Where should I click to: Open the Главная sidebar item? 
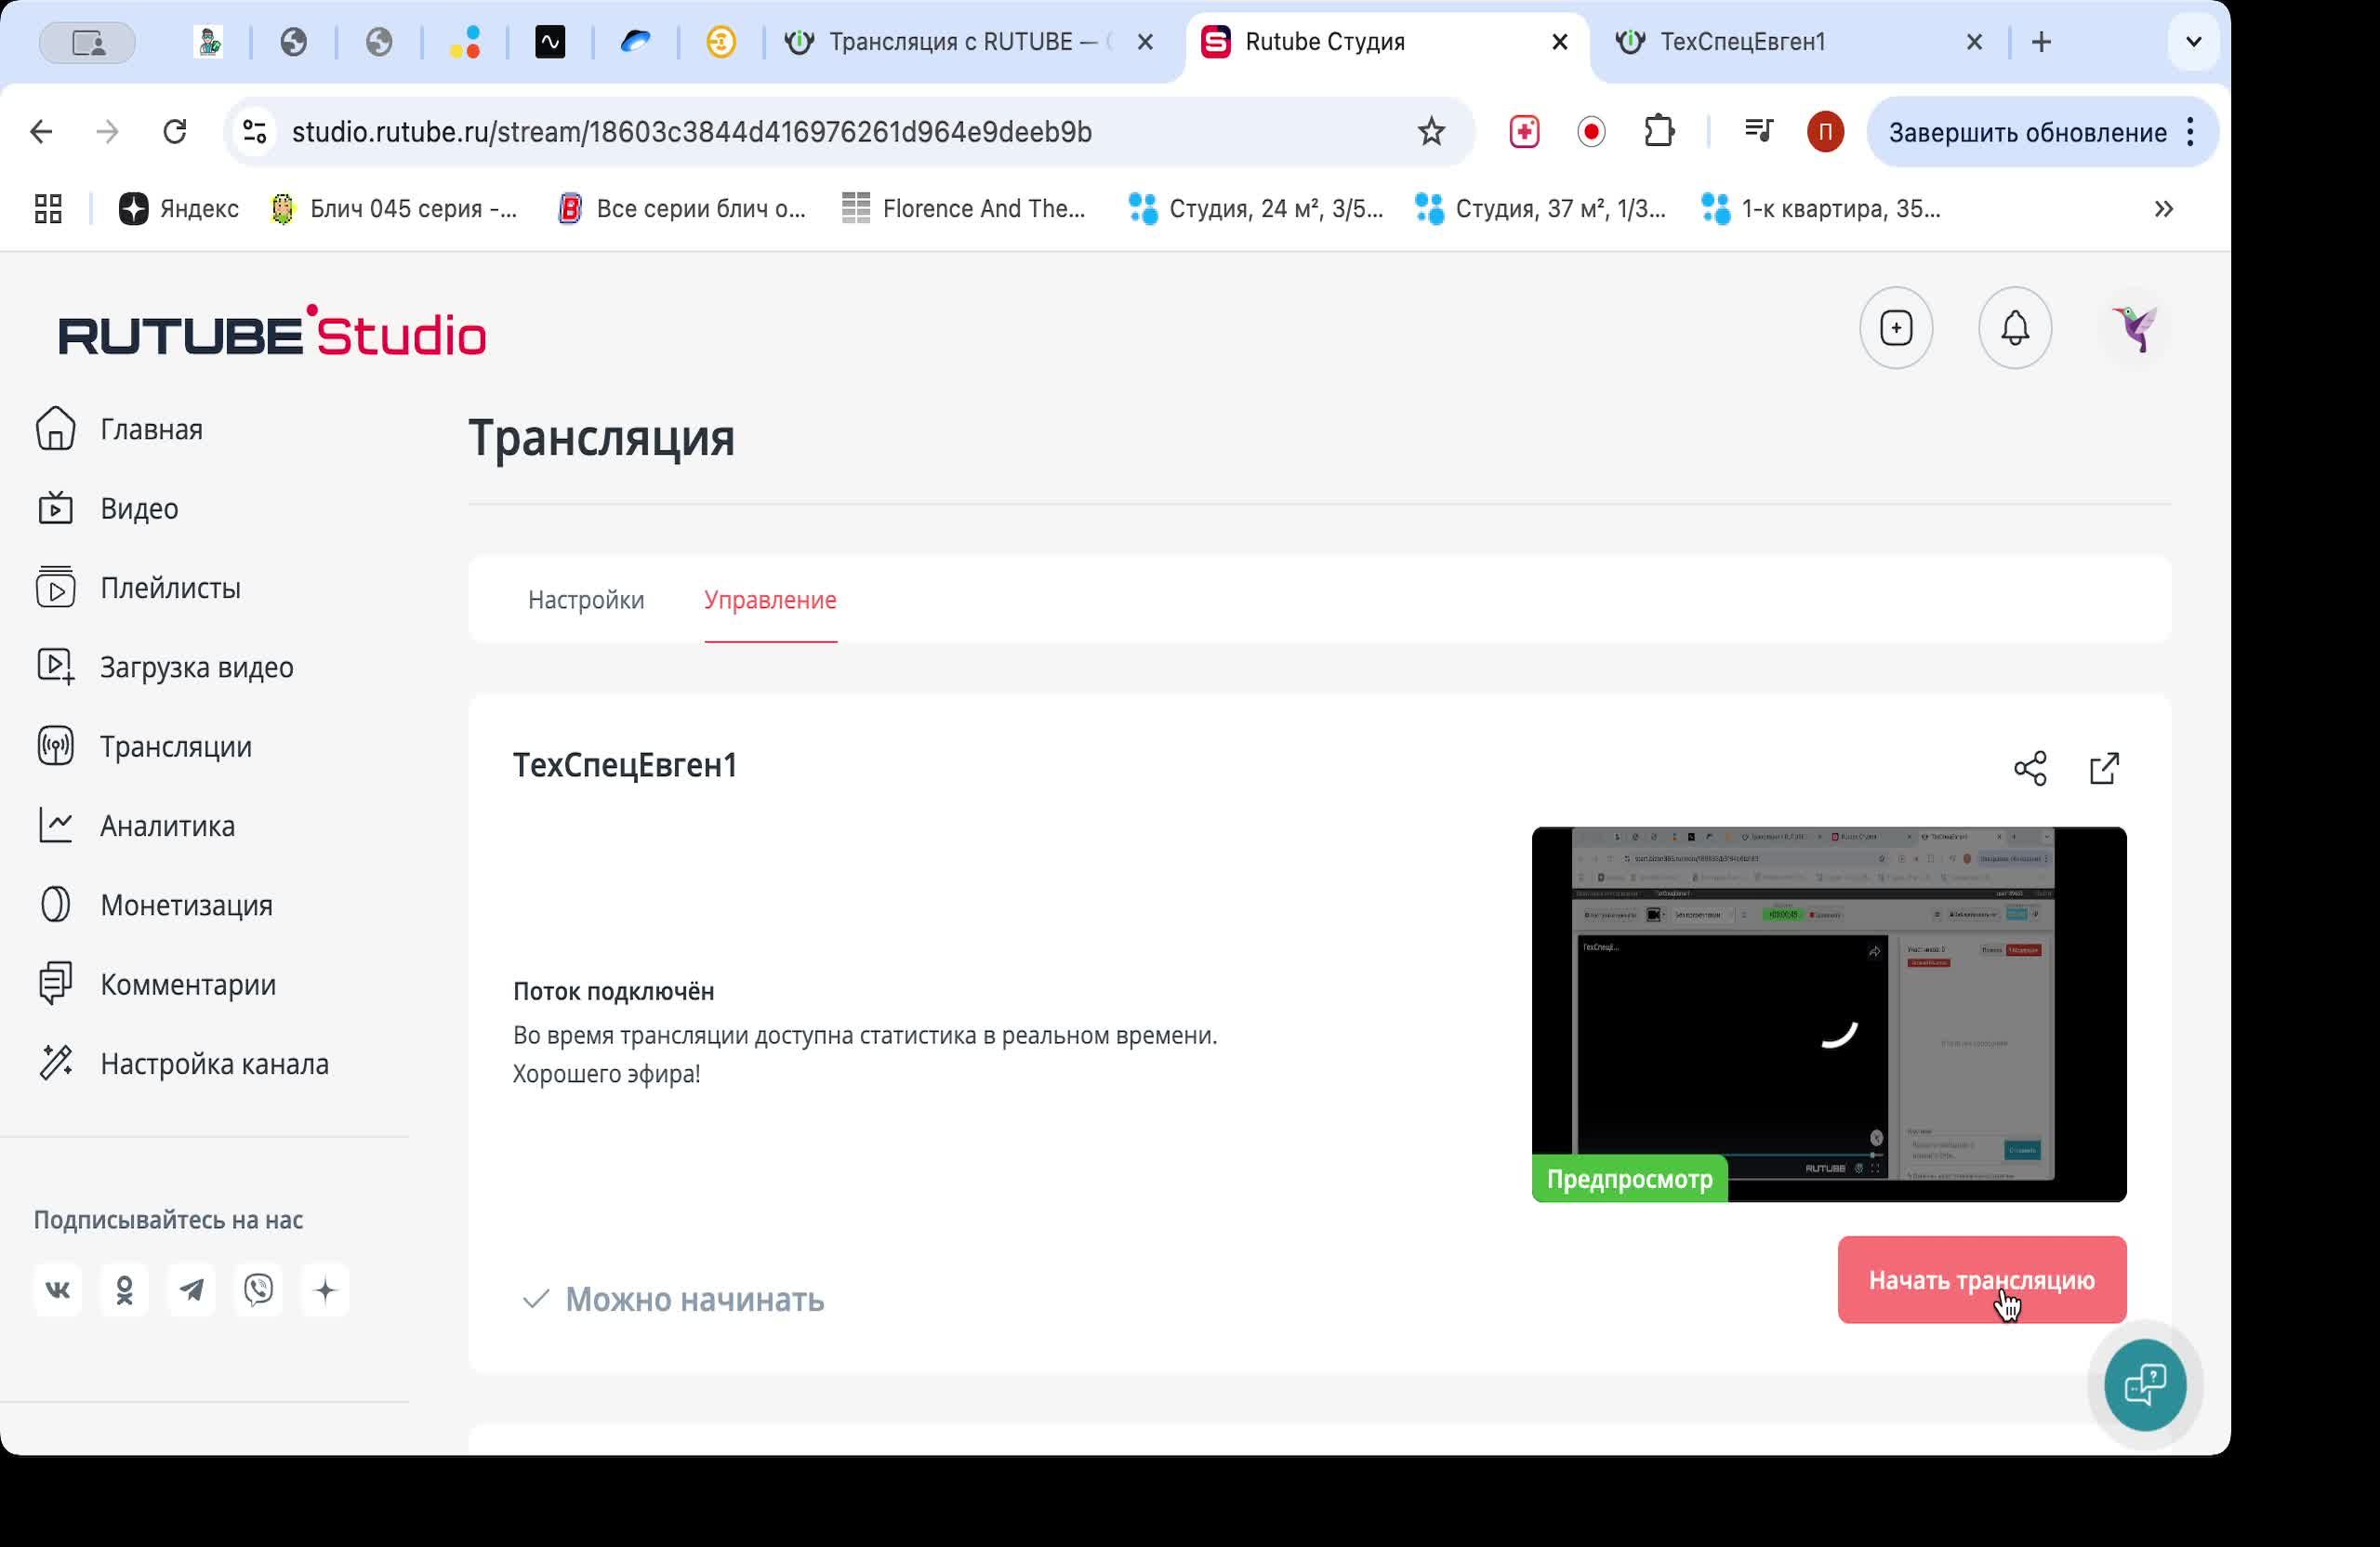tap(120, 429)
